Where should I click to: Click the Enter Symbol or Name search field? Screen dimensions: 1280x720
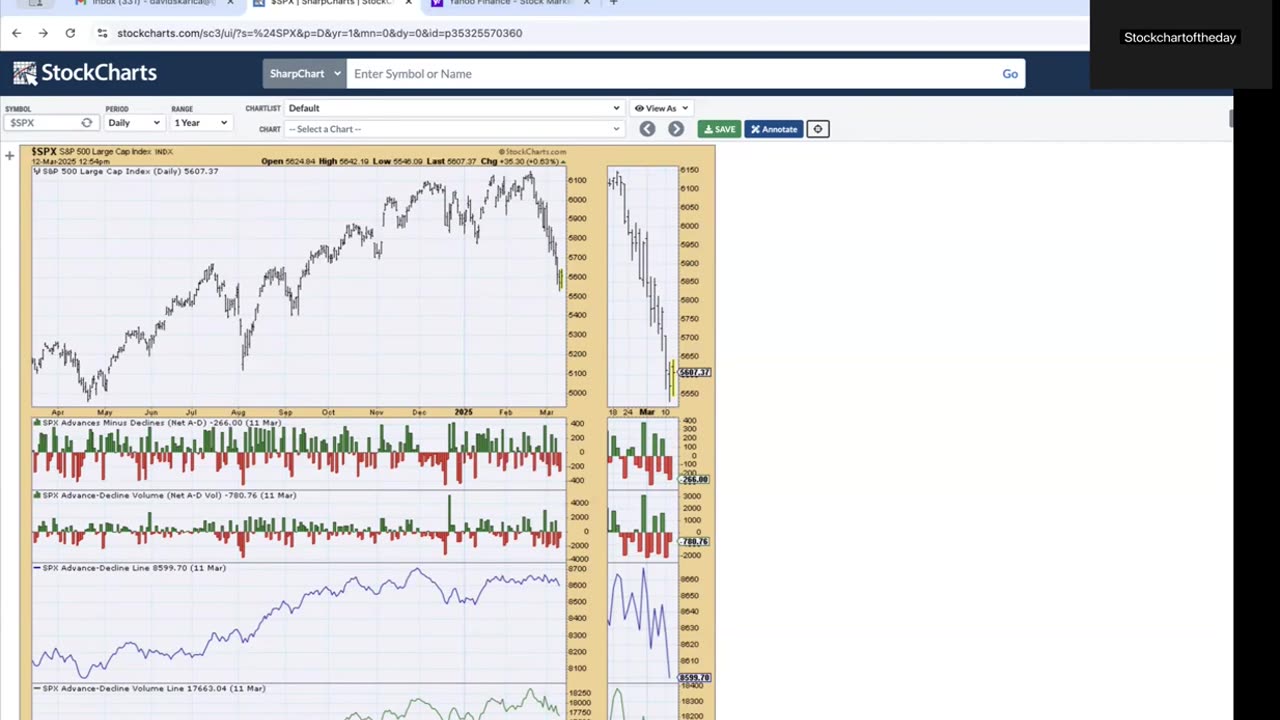[x=672, y=73]
